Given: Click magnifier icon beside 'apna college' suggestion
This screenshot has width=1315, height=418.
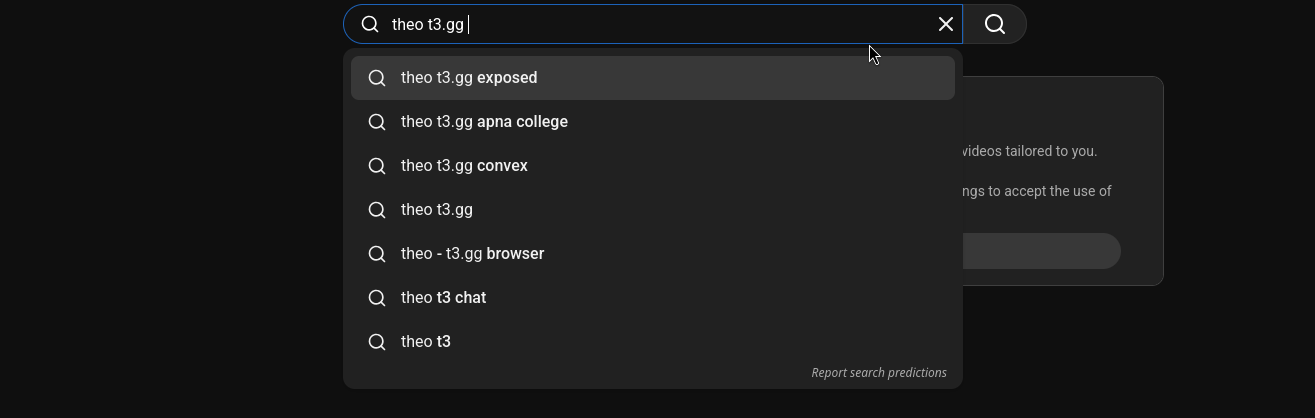Looking at the screenshot, I should click(x=377, y=122).
